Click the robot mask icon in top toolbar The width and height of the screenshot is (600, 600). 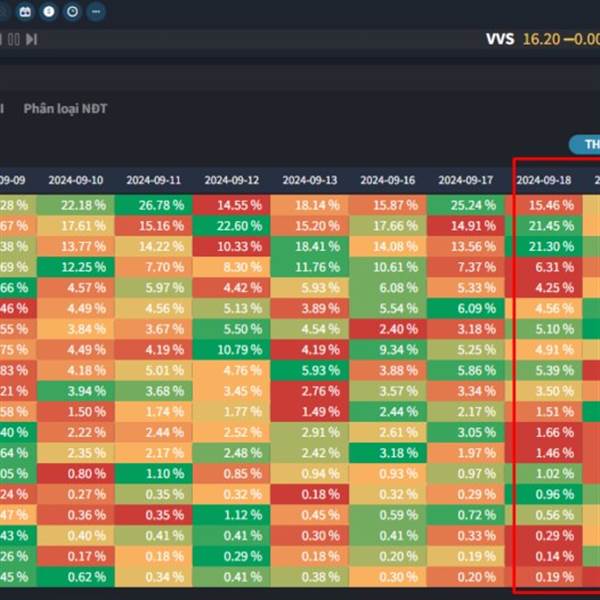25,11
